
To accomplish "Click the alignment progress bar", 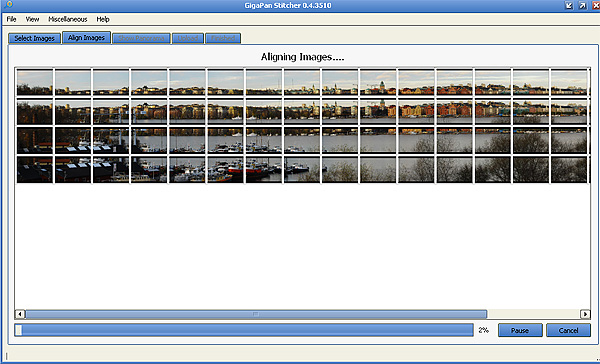I will [x=244, y=330].
